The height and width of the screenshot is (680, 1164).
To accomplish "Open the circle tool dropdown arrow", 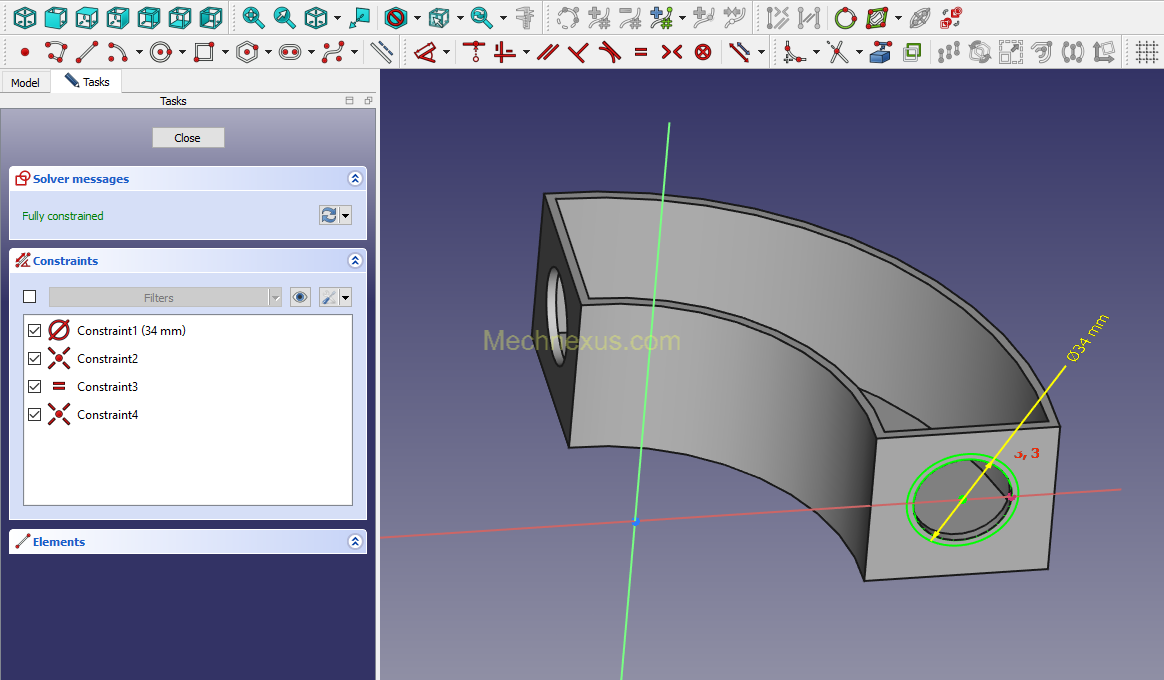I will (181, 52).
